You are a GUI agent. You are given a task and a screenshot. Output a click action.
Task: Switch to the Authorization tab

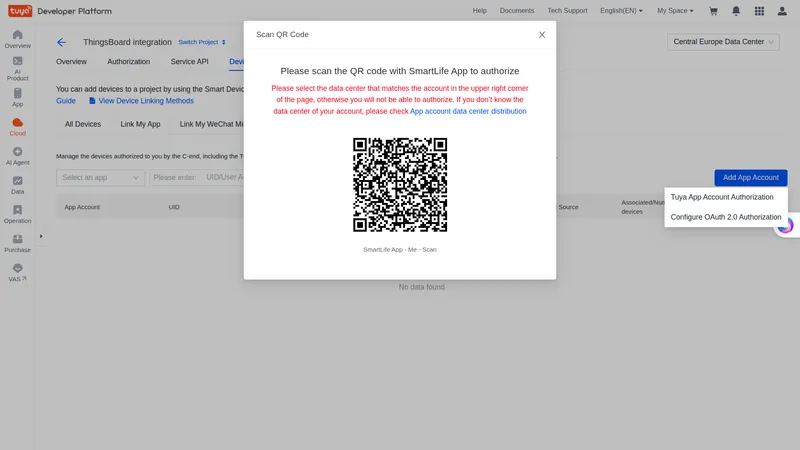pos(129,62)
